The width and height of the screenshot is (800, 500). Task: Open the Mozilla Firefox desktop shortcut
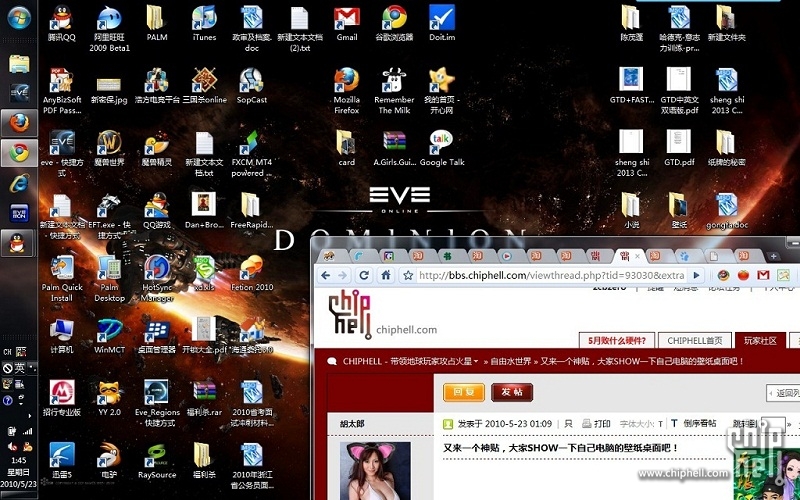coord(347,91)
